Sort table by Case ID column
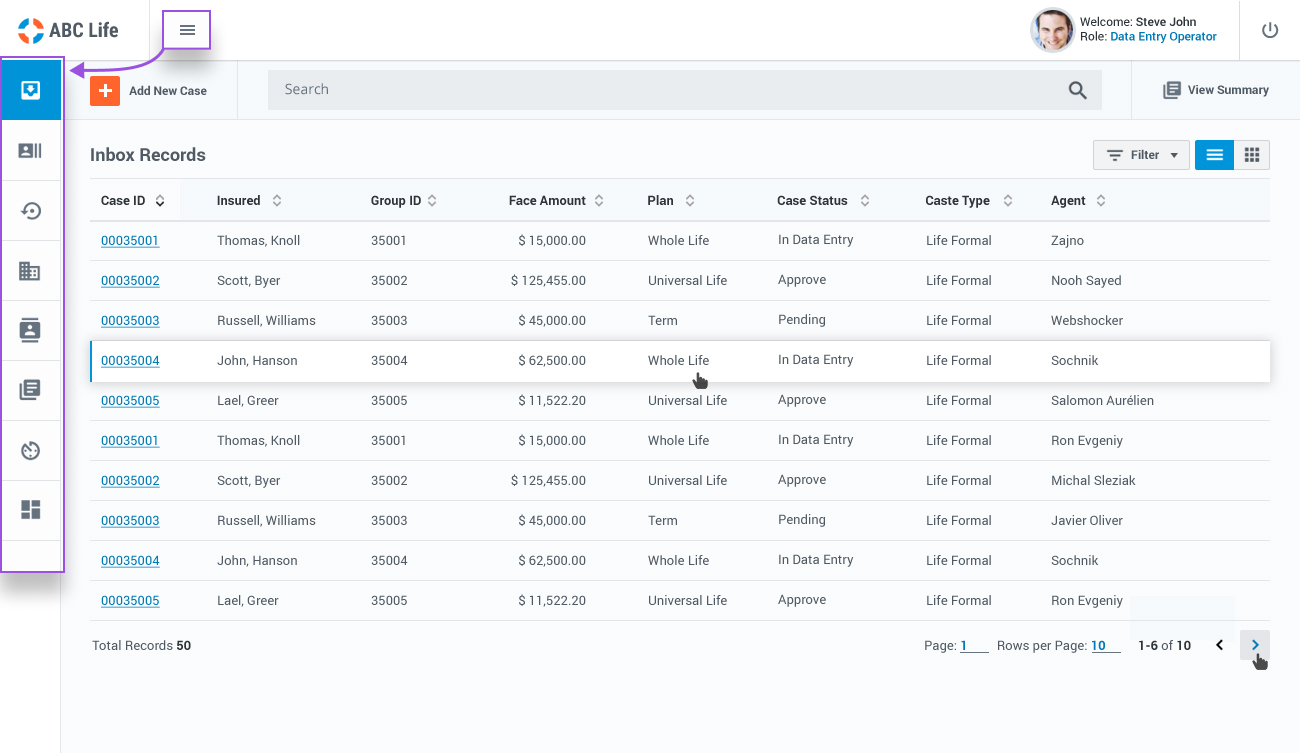Viewport: 1300px width, 753px height. coord(160,201)
